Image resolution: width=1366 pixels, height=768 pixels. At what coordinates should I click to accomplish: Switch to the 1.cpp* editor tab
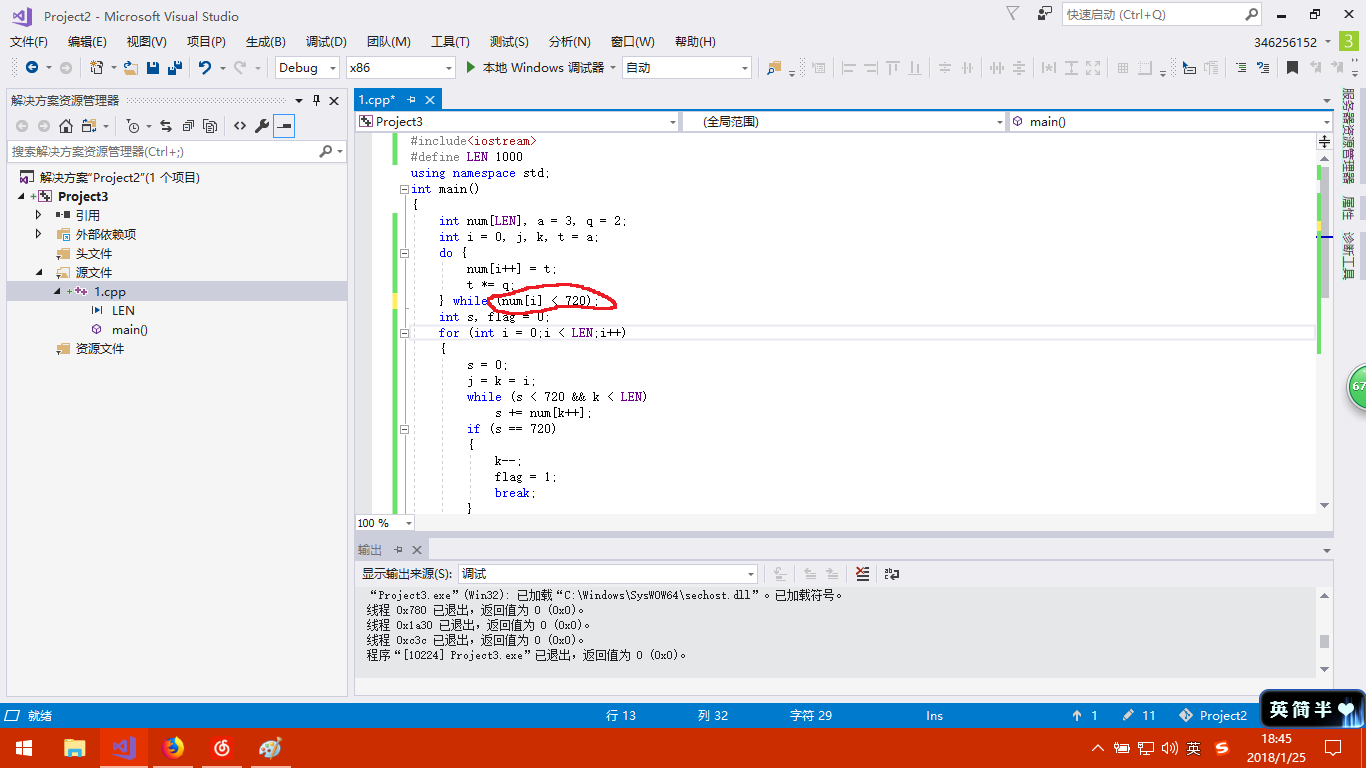coord(378,100)
